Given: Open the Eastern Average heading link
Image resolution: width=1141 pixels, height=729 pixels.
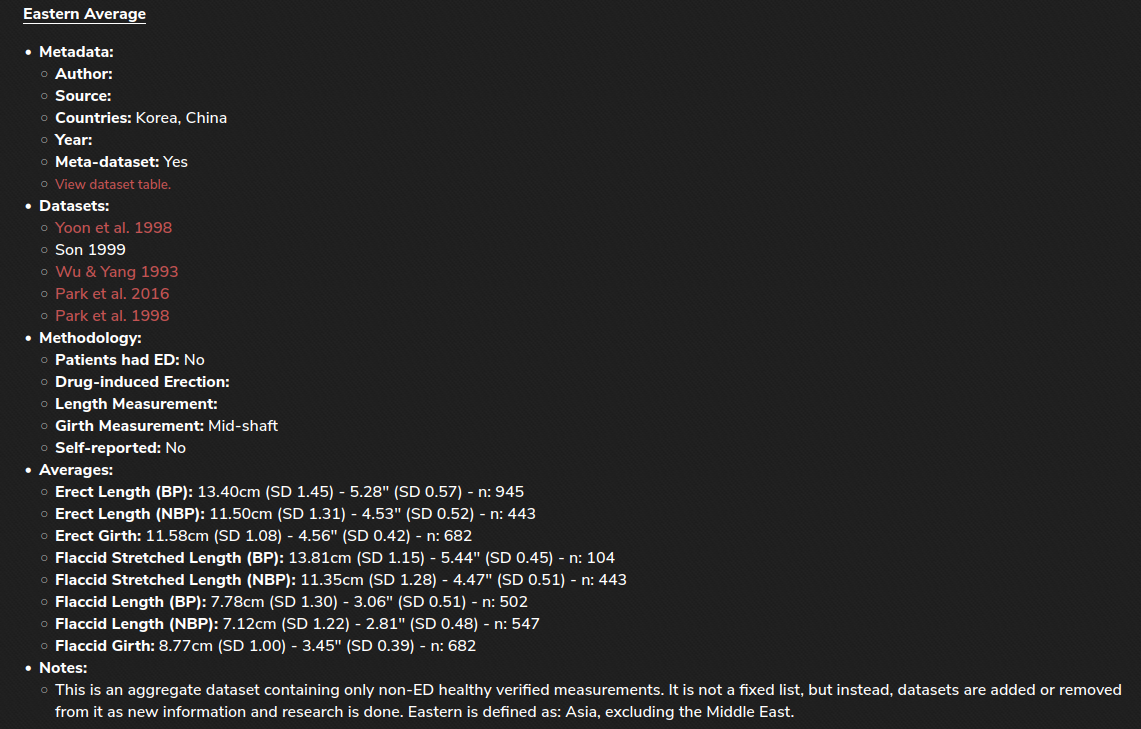Looking at the screenshot, I should point(84,14).
